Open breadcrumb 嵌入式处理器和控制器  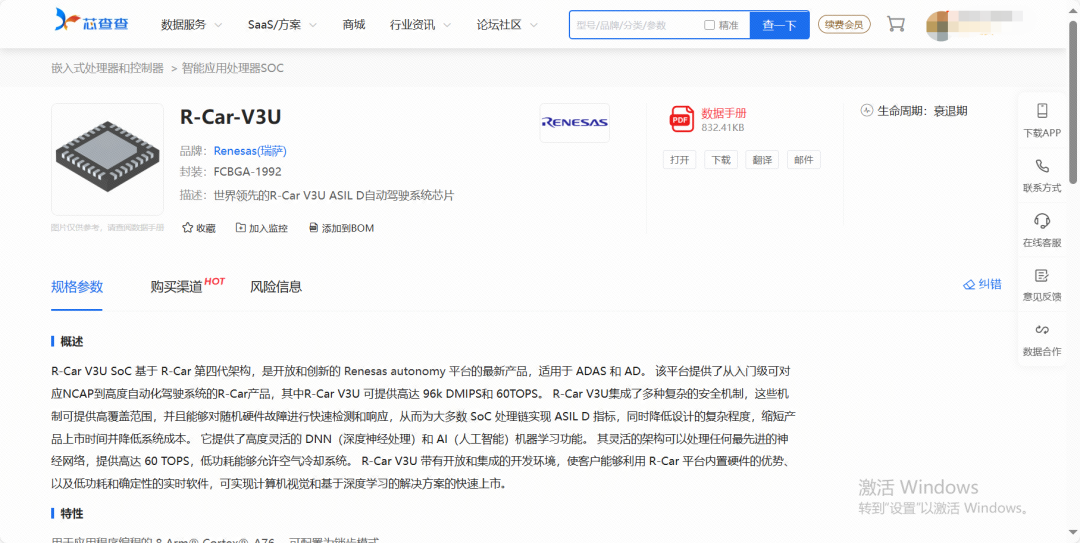tap(107, 68)
